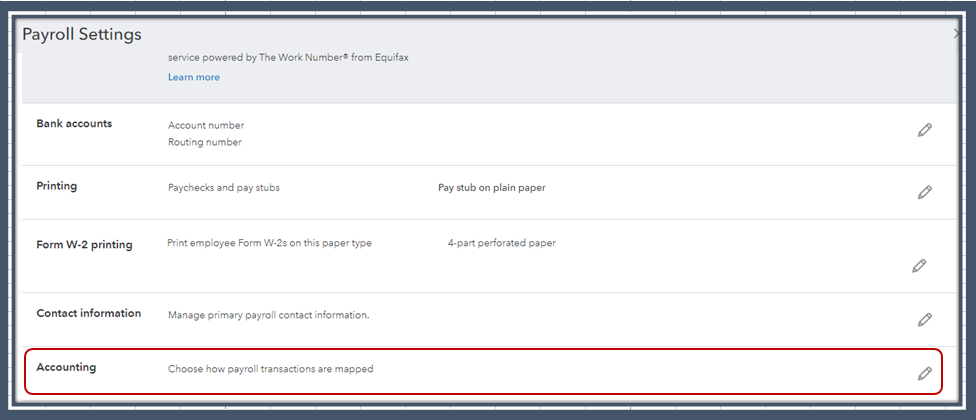Click Manage primary payroll contact information text
This screenshot has width=976, height=420.
tap(269, 315)
